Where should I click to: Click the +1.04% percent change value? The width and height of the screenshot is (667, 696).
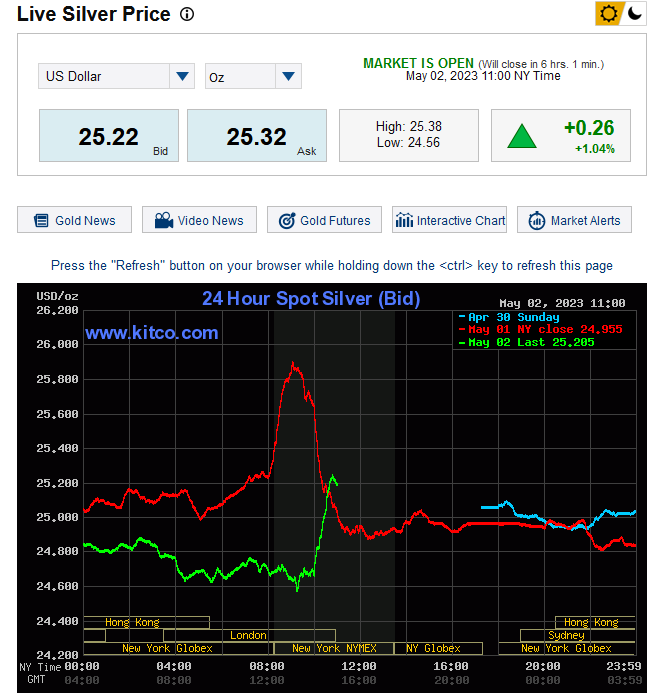pos(595,149)
